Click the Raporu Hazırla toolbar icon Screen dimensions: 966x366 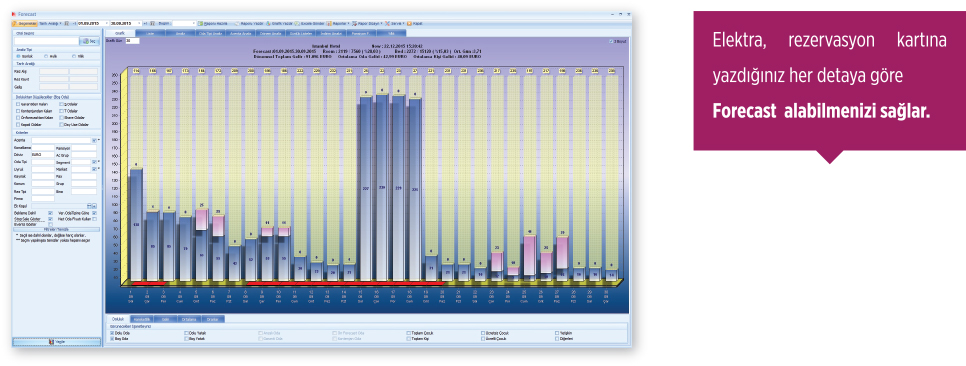(x=201, y=23)
